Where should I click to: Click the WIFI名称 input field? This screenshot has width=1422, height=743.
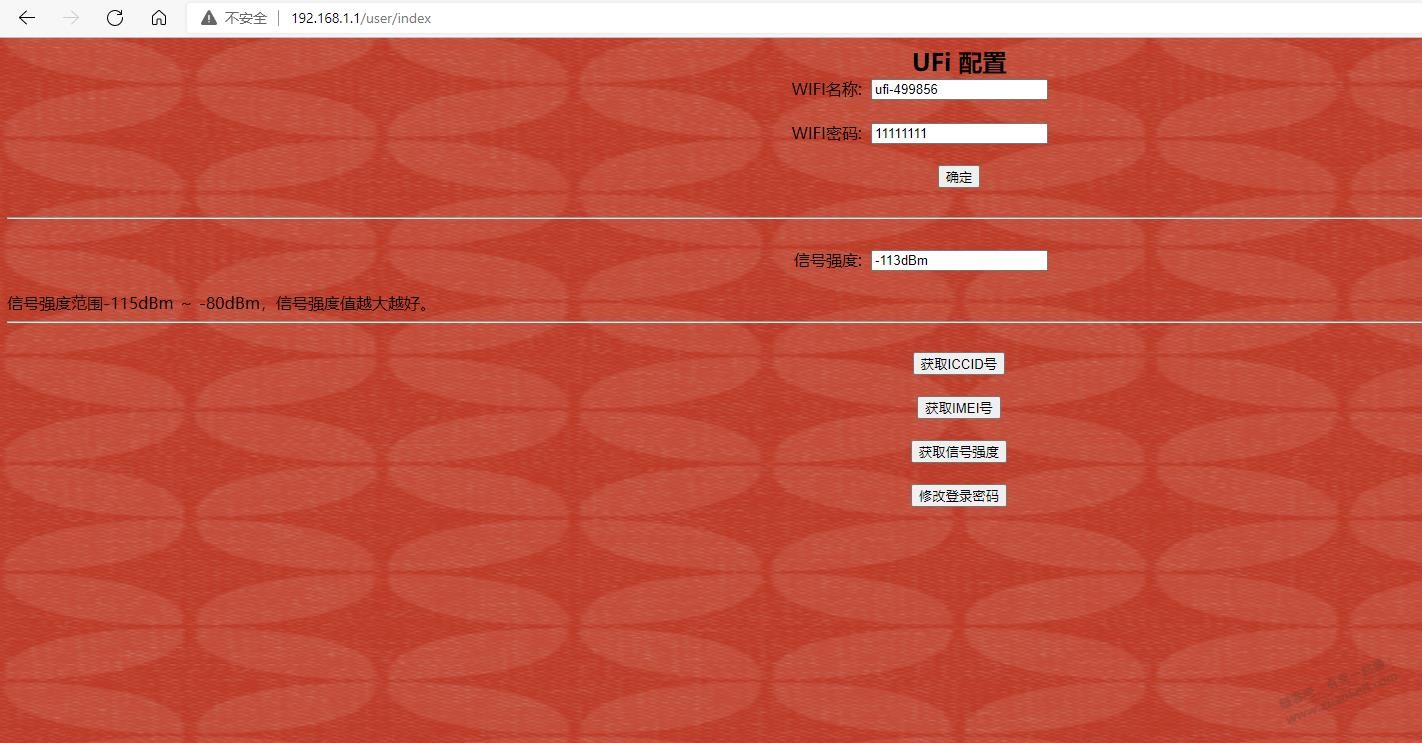[x=959, y=89]
